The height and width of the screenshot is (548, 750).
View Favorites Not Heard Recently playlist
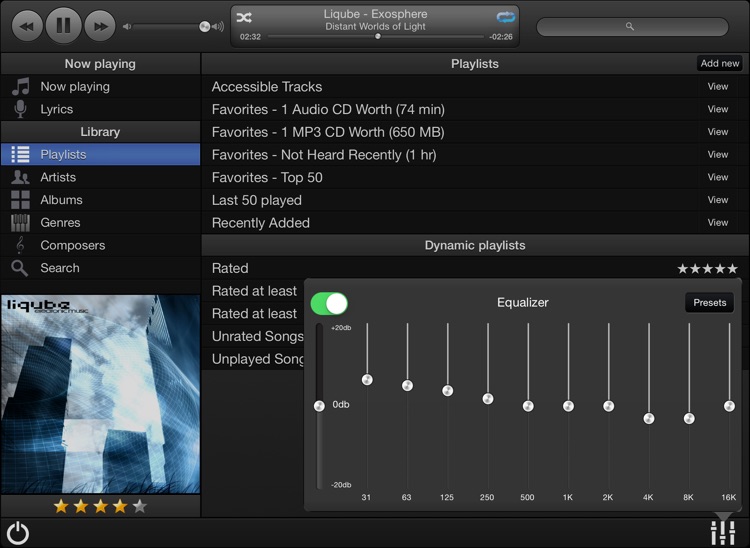pos(717,154)
